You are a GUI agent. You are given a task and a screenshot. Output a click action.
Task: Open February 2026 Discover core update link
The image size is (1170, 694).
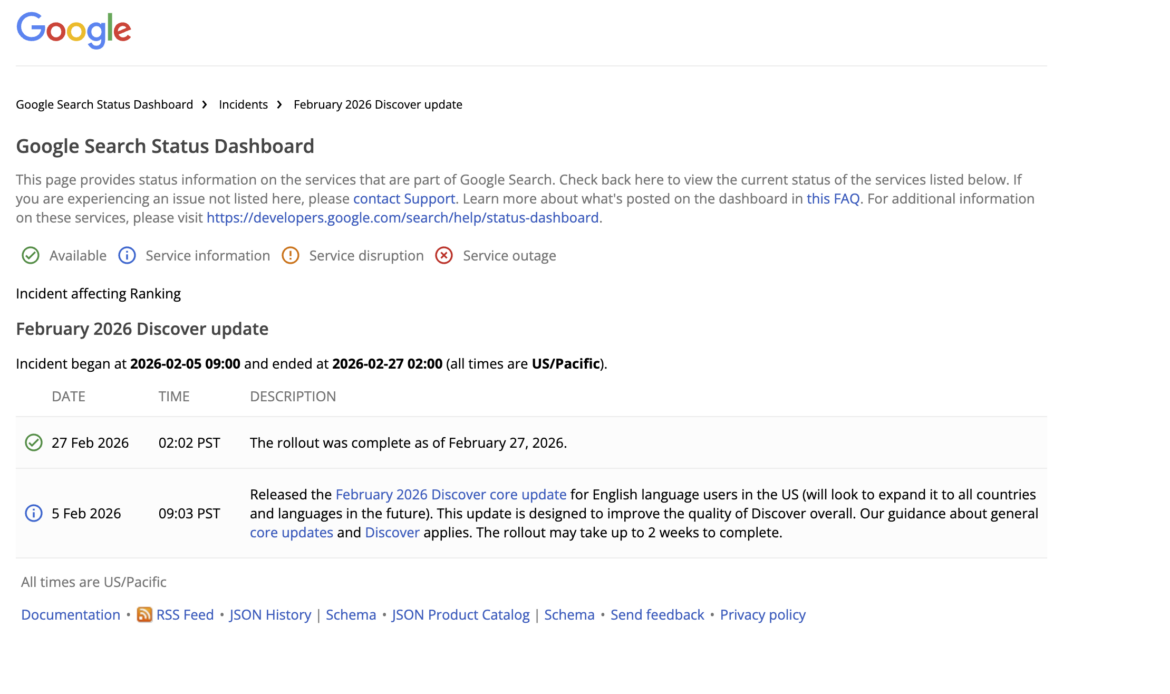pos(451,495)
